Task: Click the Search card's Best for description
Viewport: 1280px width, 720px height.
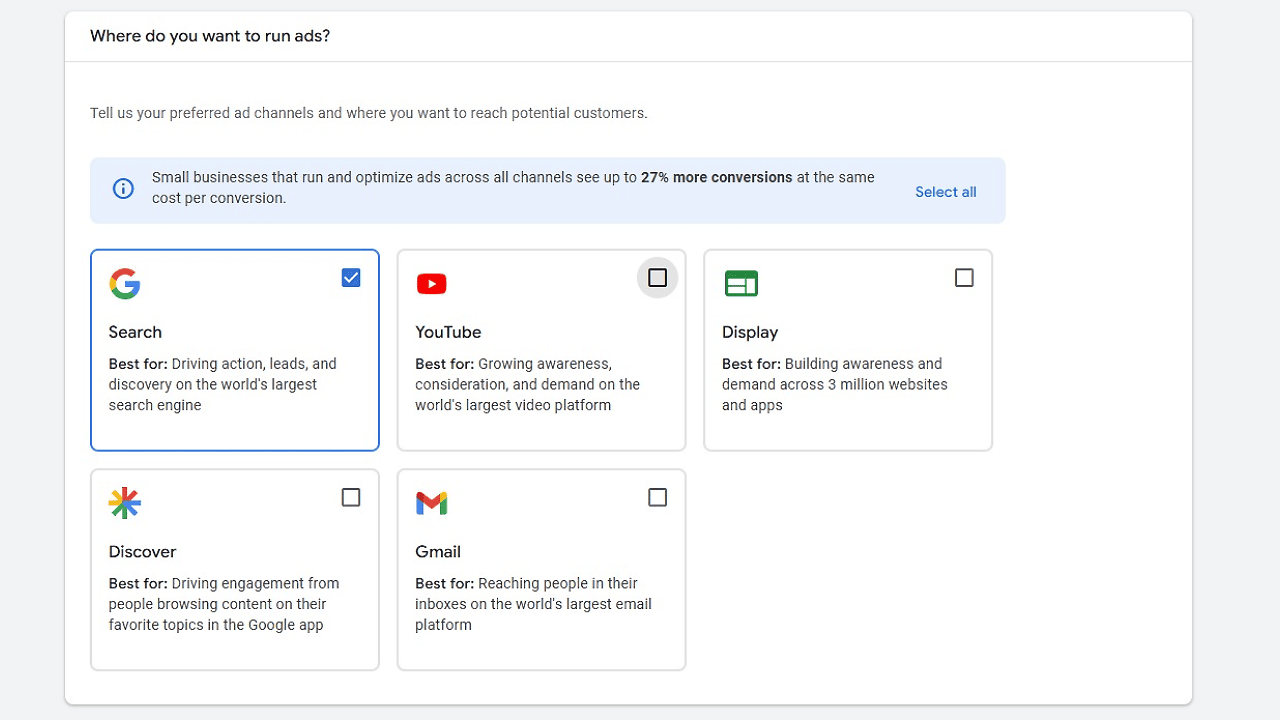Action: click(x=222, y=385)
